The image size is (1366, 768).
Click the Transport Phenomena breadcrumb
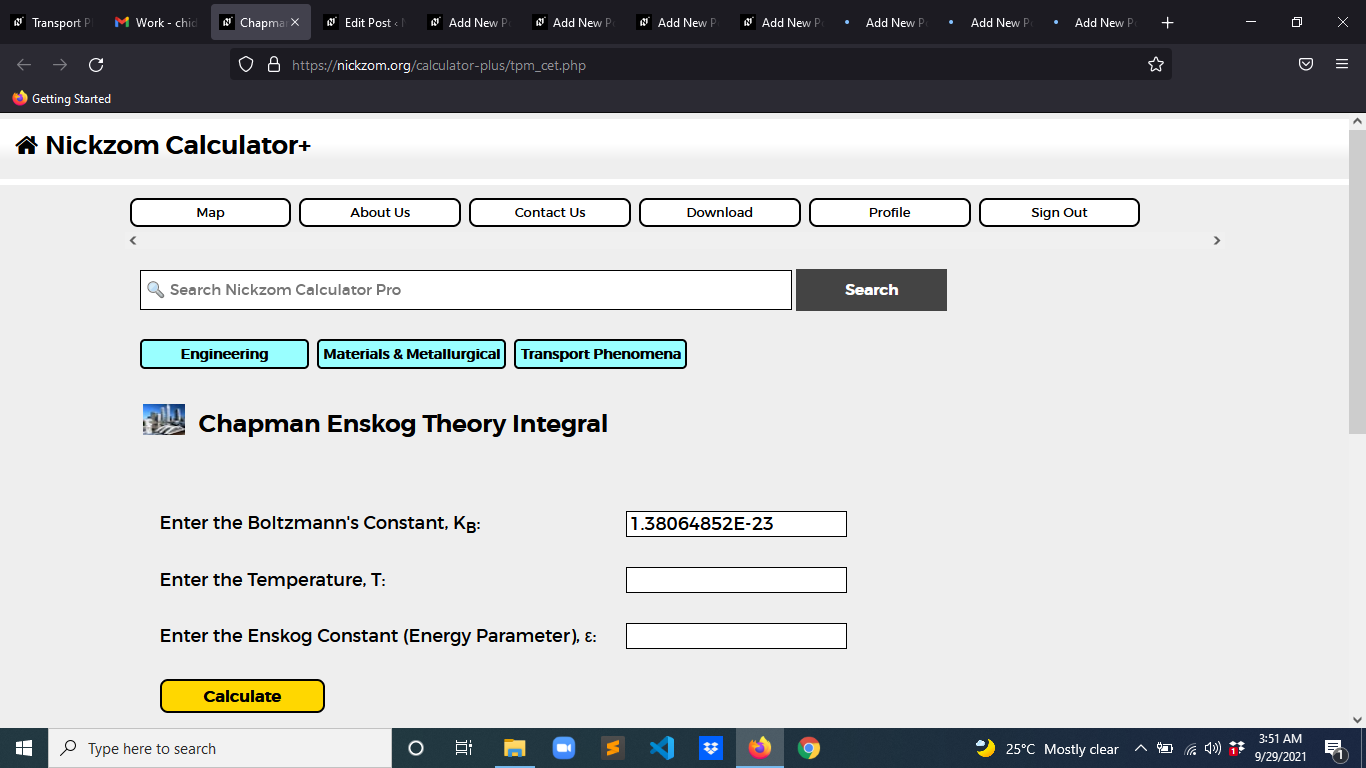tap(600, 354)
